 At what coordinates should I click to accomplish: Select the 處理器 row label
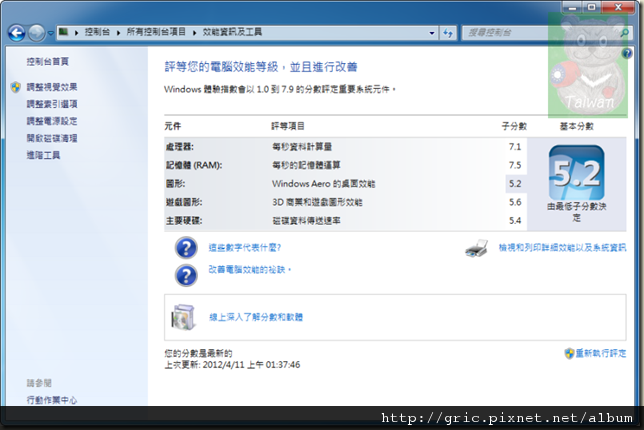[x=179, y=147]
